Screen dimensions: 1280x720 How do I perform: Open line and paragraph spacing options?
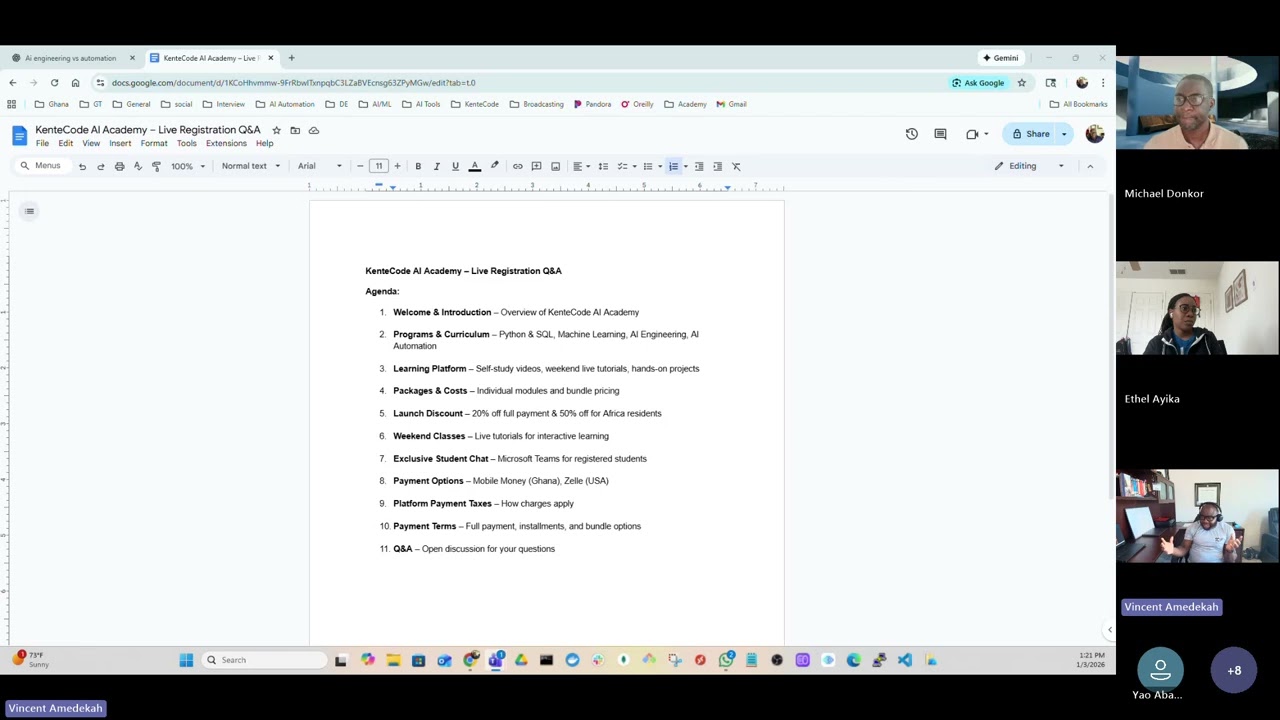coord(603,166)
